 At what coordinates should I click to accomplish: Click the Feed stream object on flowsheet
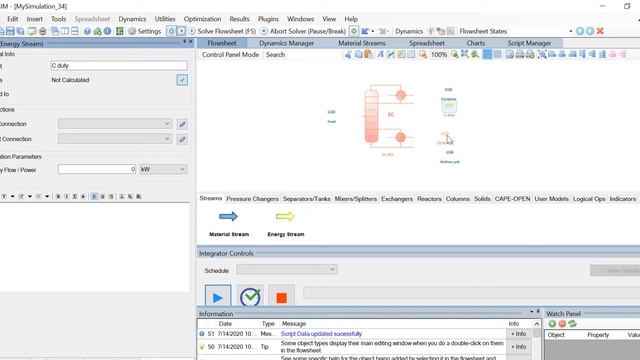[x=331, y=112]
